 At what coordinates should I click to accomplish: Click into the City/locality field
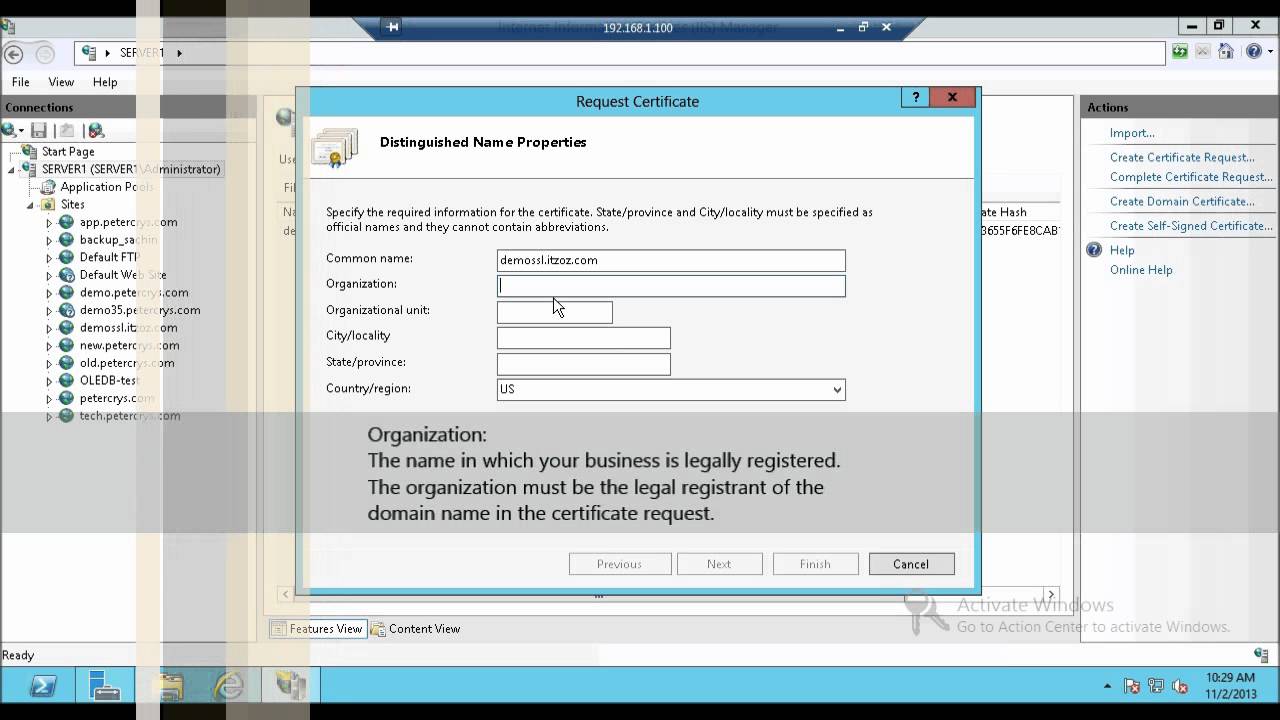click(x=584, y=338)
